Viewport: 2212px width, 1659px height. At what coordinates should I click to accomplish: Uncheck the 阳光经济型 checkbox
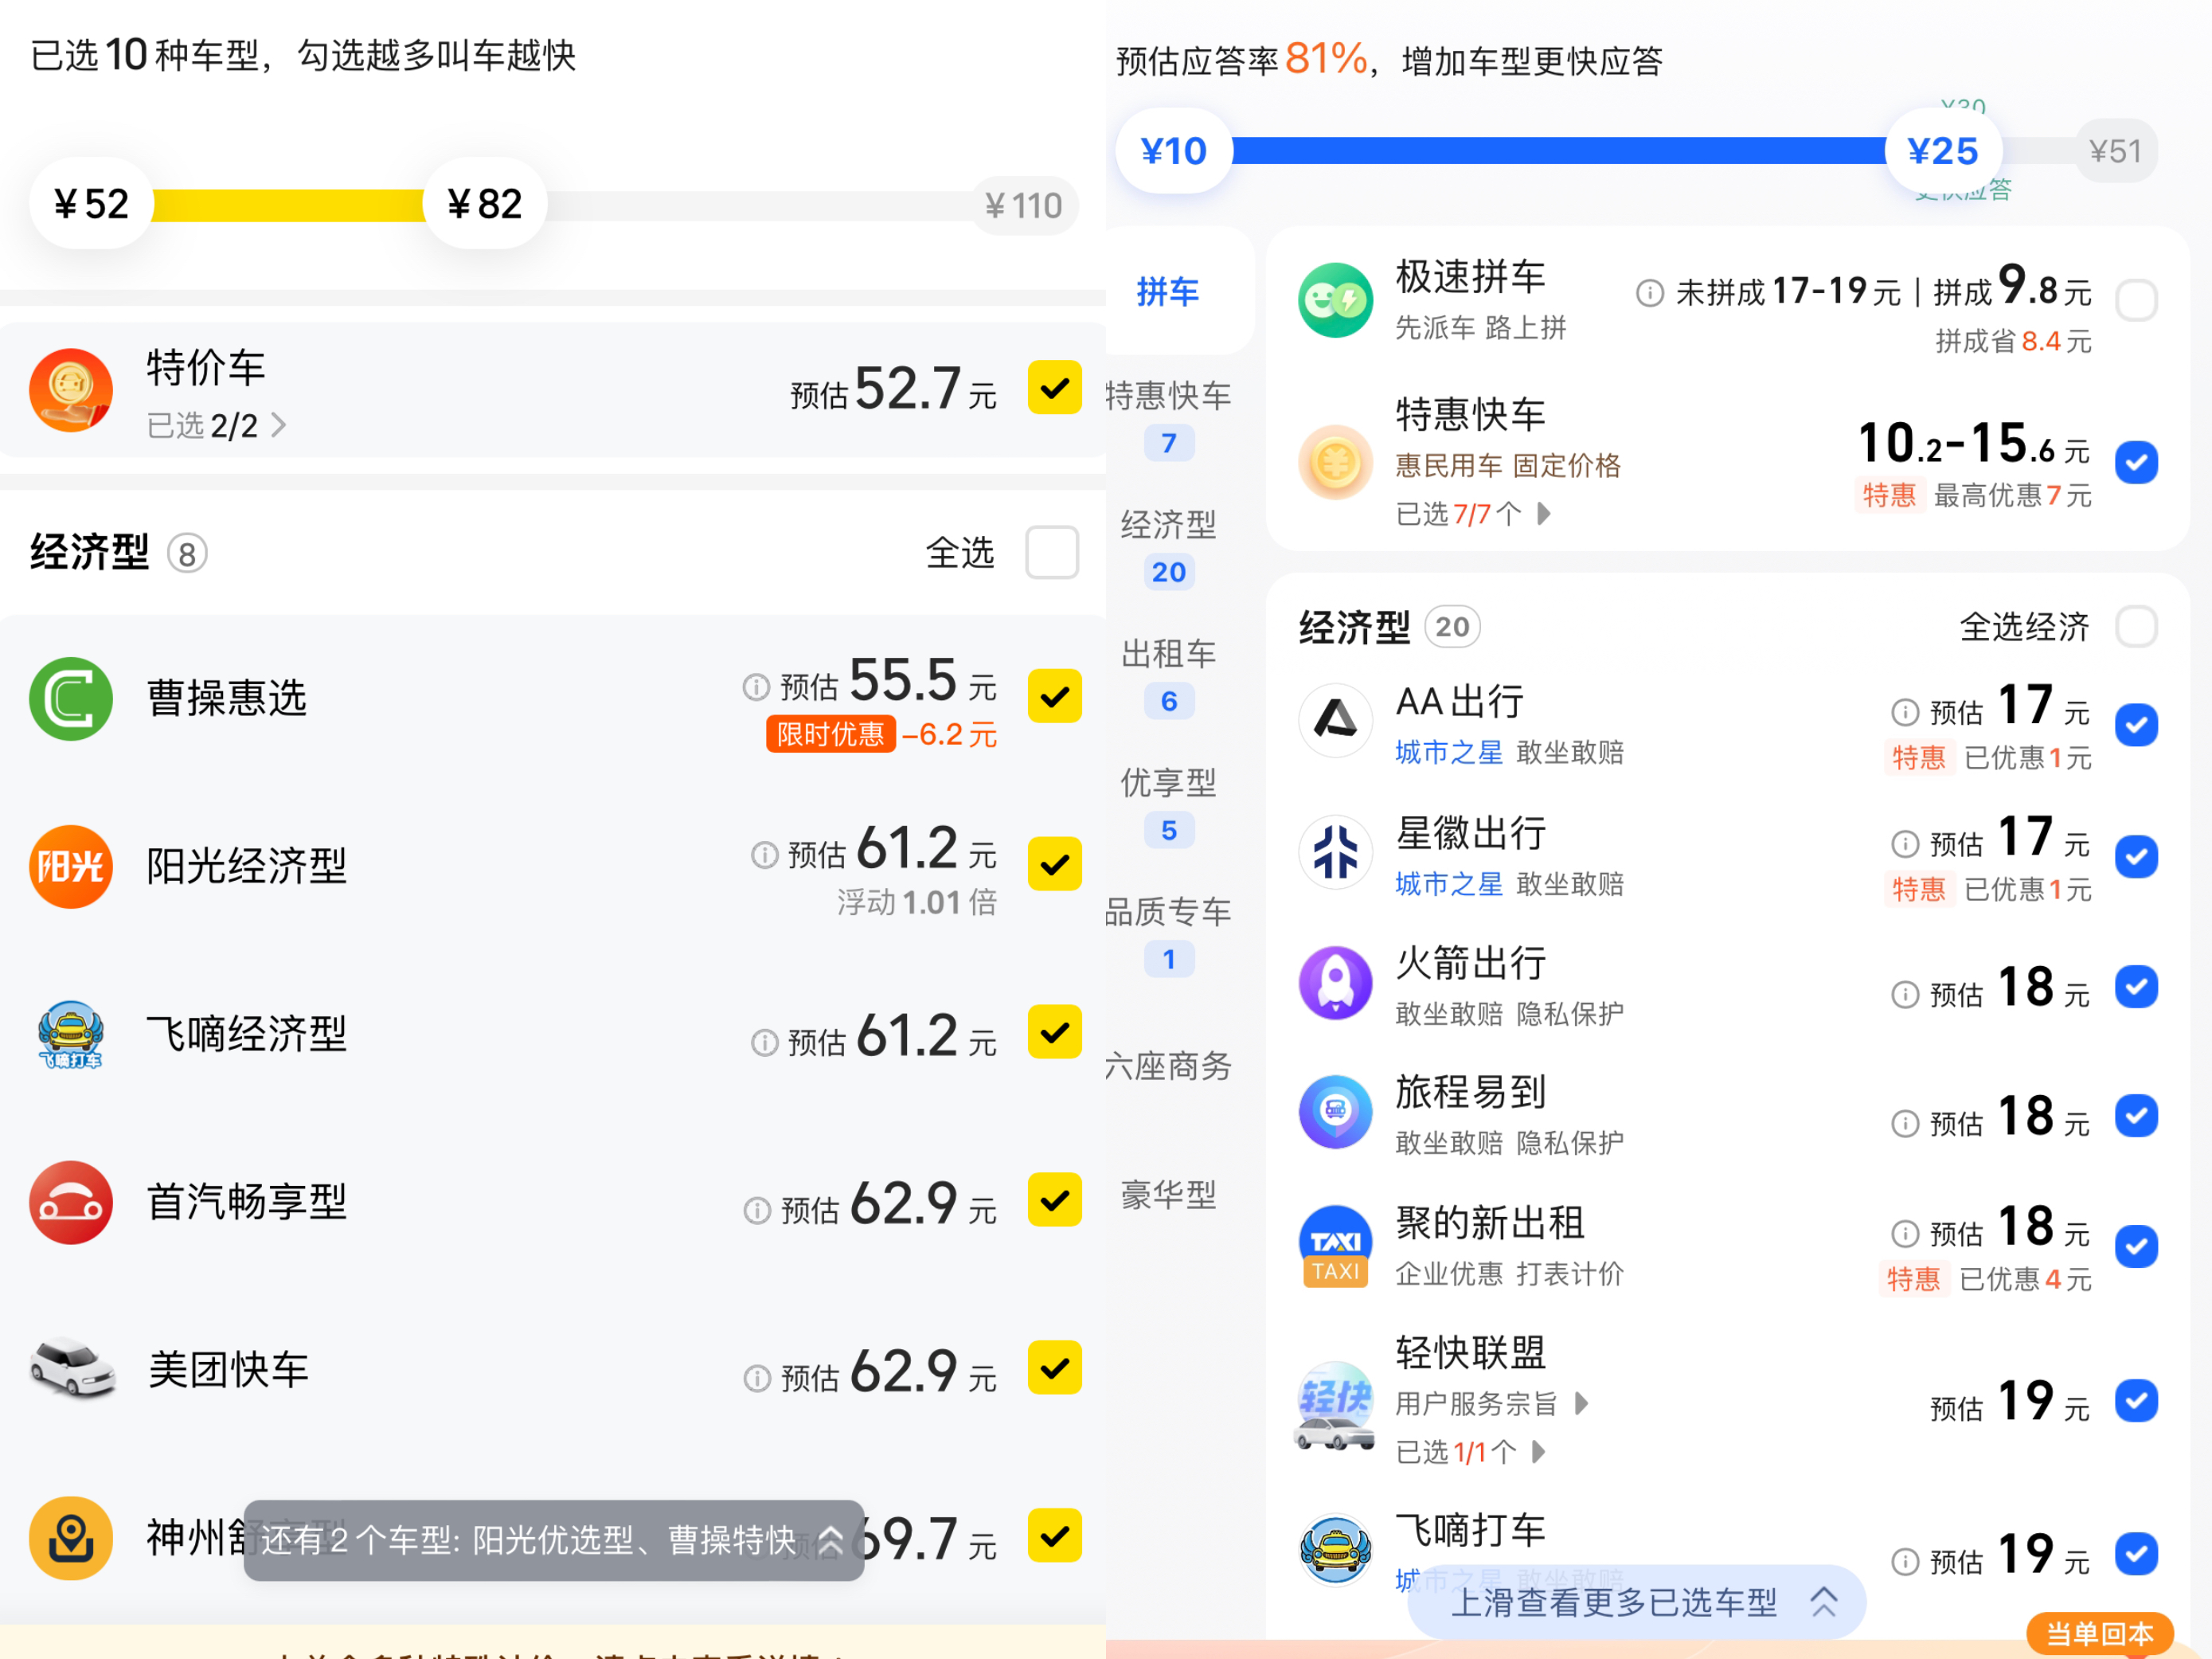point(1054,864)
